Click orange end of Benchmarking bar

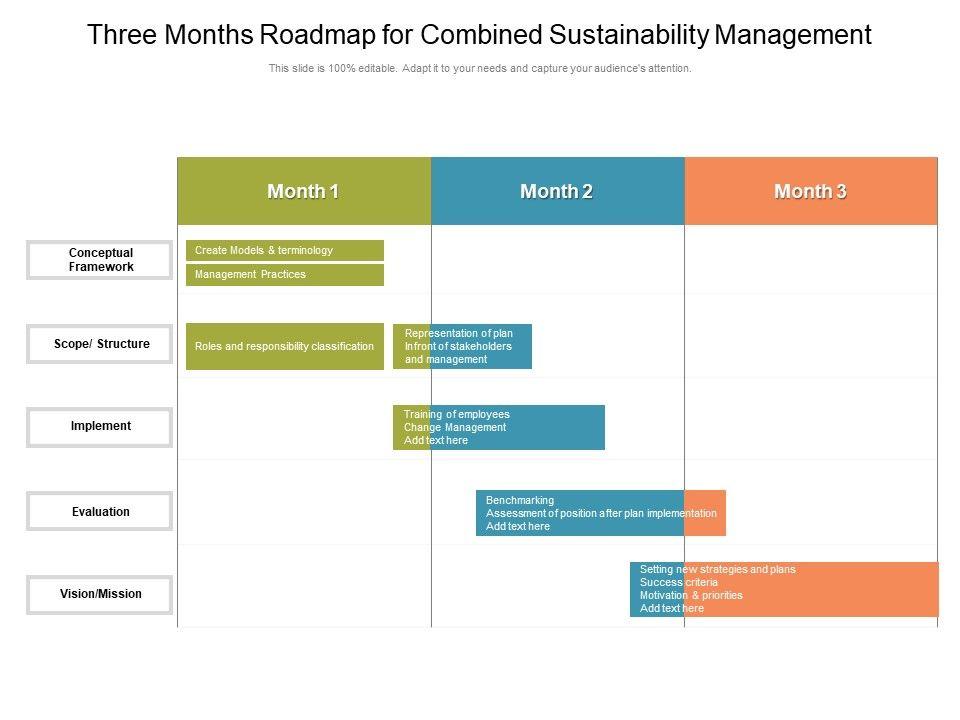tap(706, 513)
